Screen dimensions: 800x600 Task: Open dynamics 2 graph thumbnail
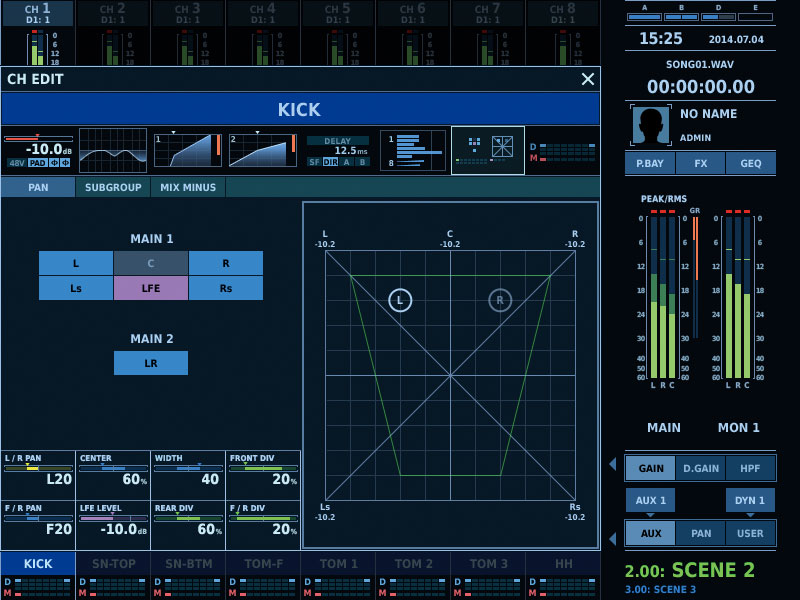point(263,150)
